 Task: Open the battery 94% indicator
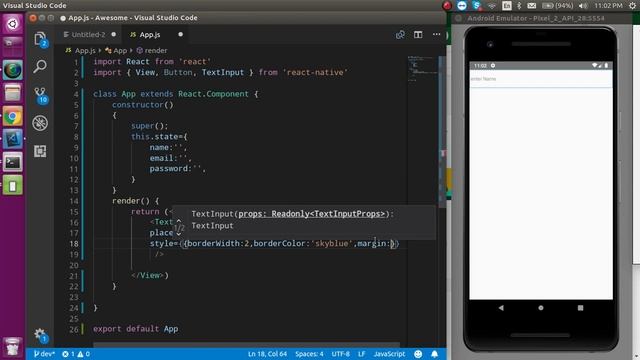tap(558, 5)
